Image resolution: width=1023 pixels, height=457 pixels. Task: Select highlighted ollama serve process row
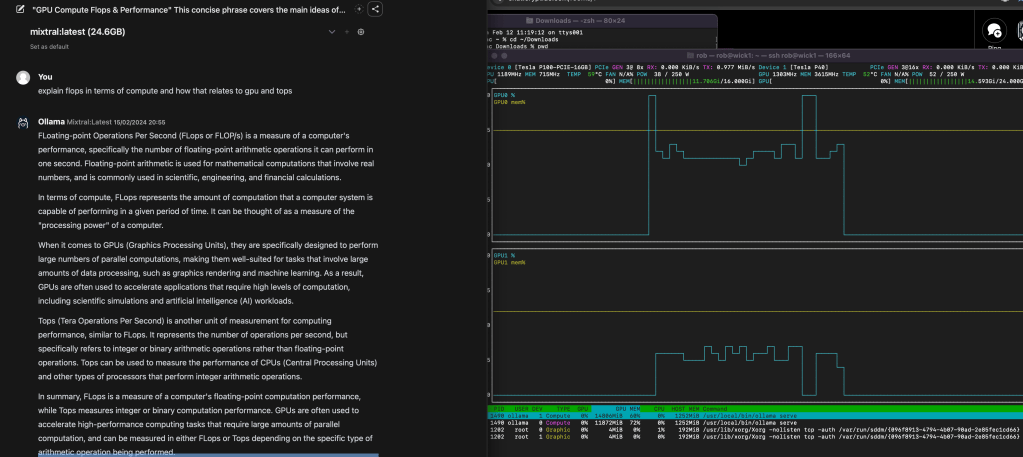[x=750, y=415]
